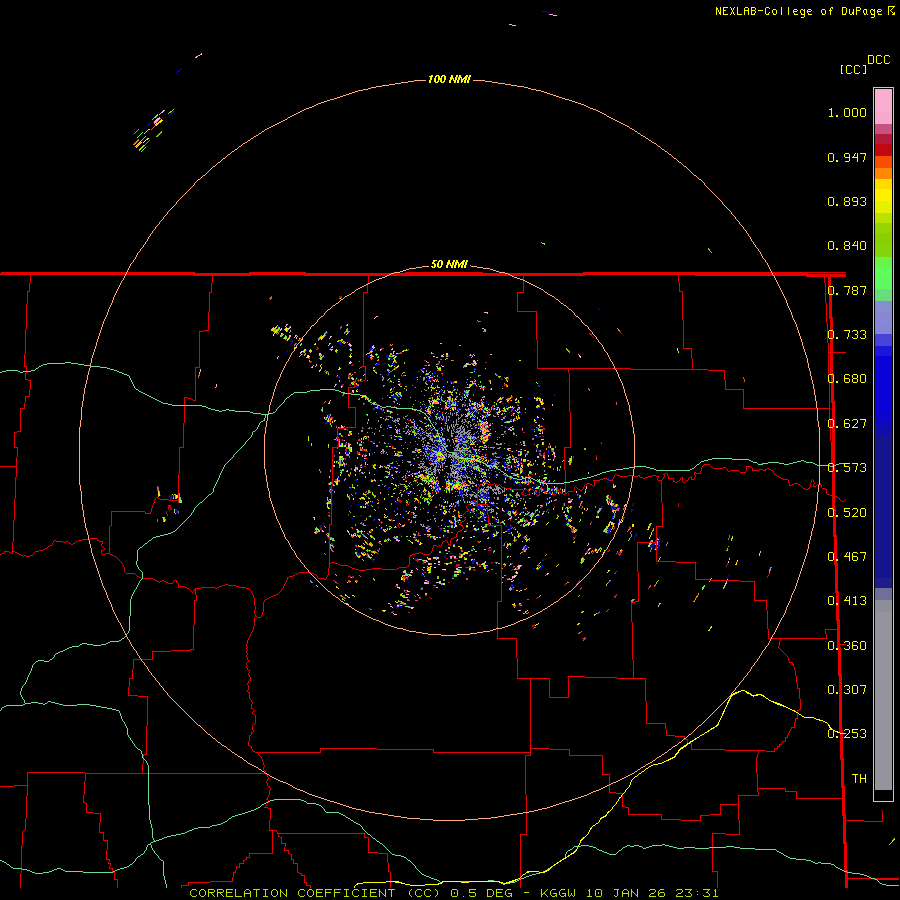Click CORRELATION COEFFICIENT in the bottom caption

292,893
